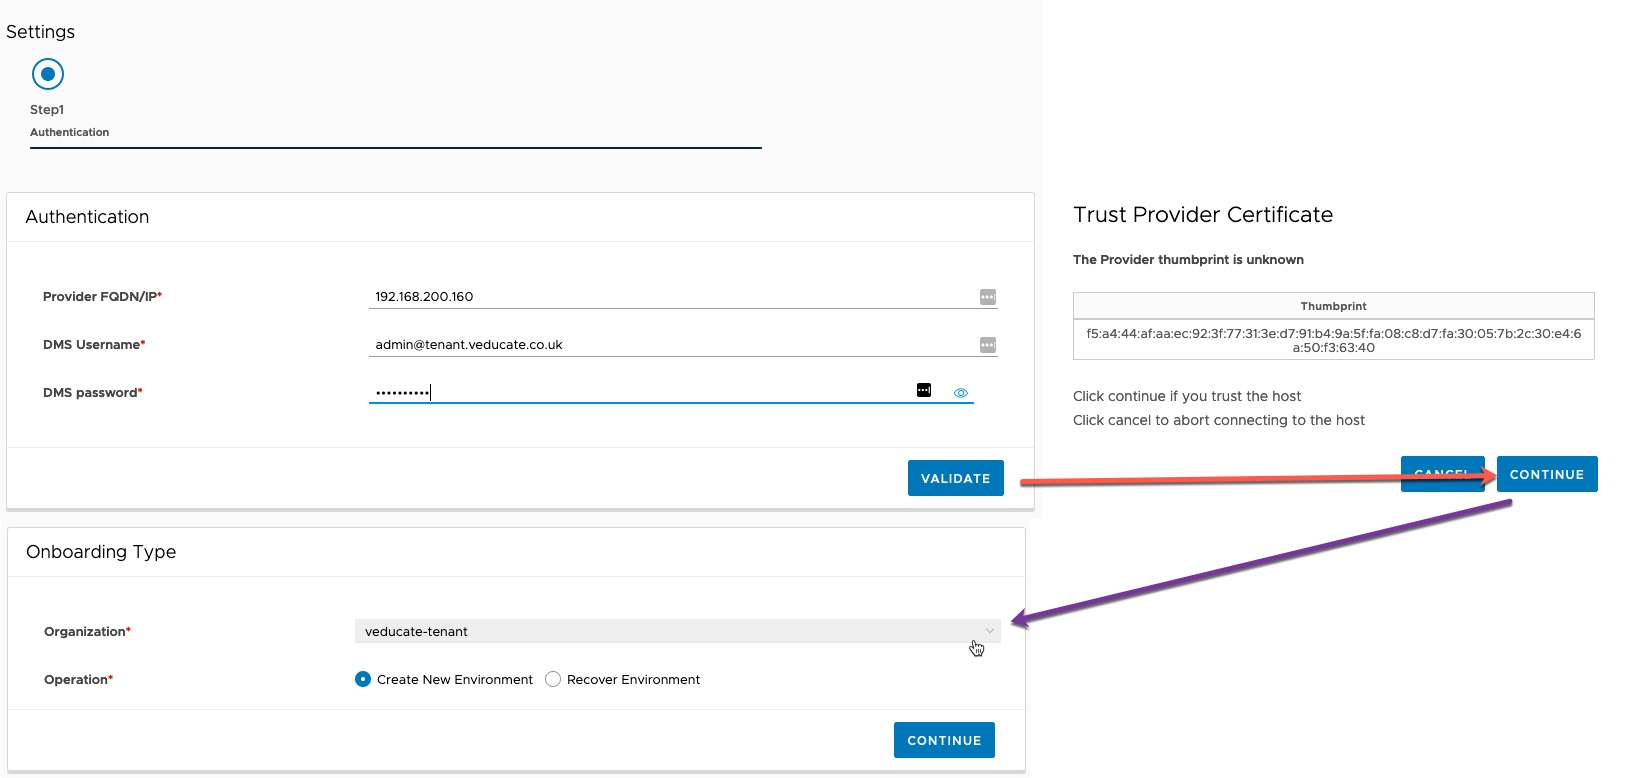Click the DMS Username label
The width and height of the screenshot is (1629, 778).
pyautogui.click(x=94, y=345)
